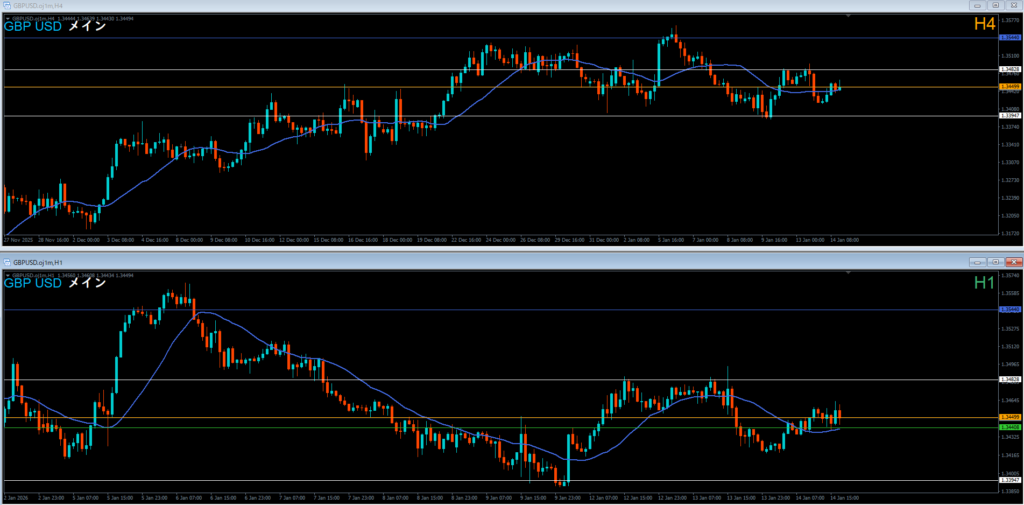Click the 1.34828 price label on H1 chart
The height and width of the screenshot is (505, 1024).
point(1009,380)
